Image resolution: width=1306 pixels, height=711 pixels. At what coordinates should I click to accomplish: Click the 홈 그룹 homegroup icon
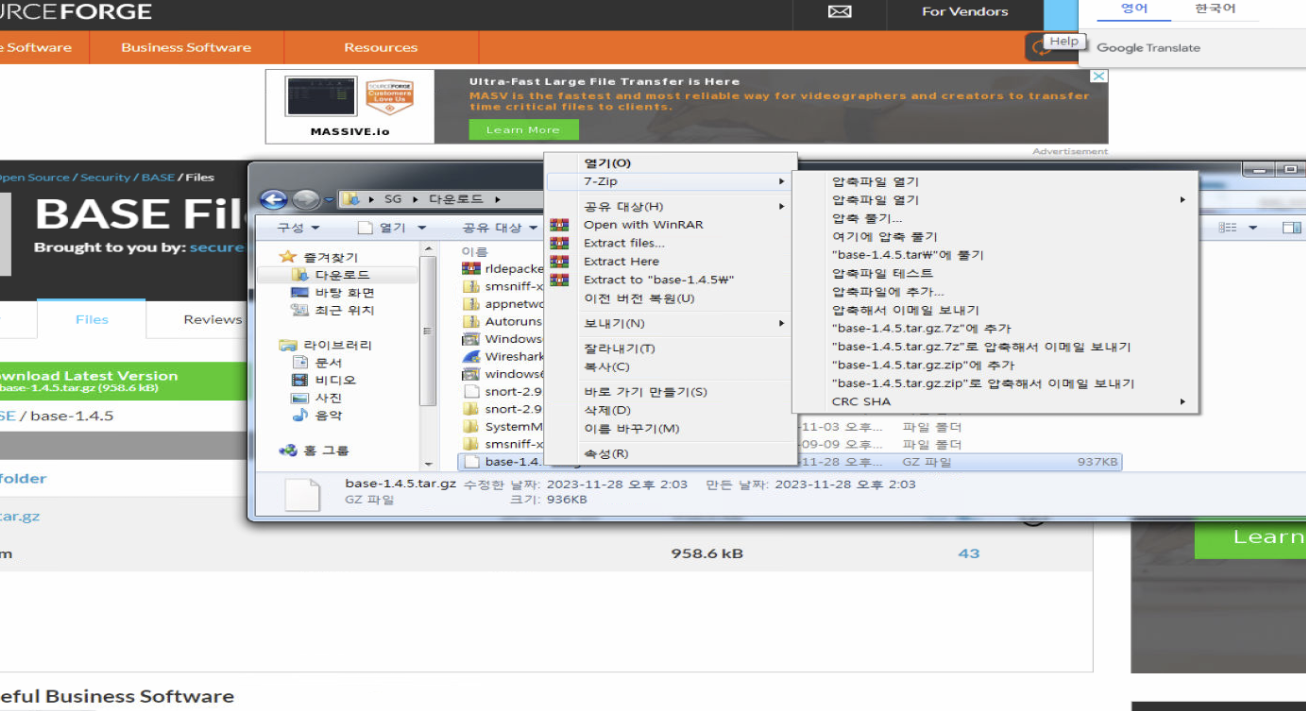[x=288, y=450]
